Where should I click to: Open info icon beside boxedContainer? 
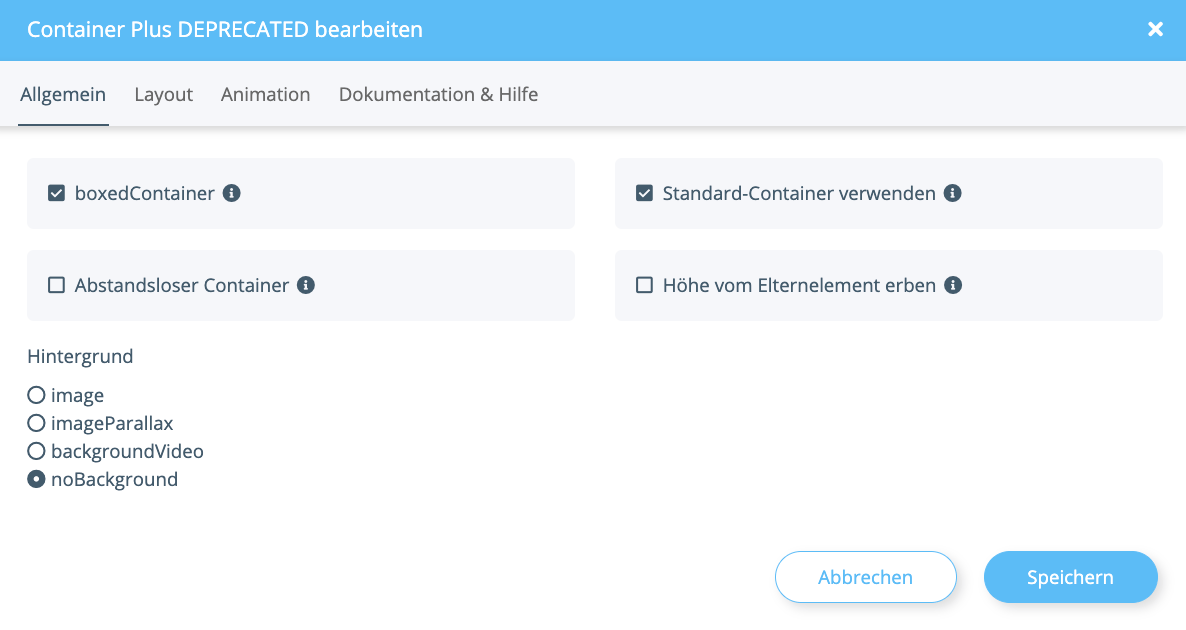tap(231, 194)
